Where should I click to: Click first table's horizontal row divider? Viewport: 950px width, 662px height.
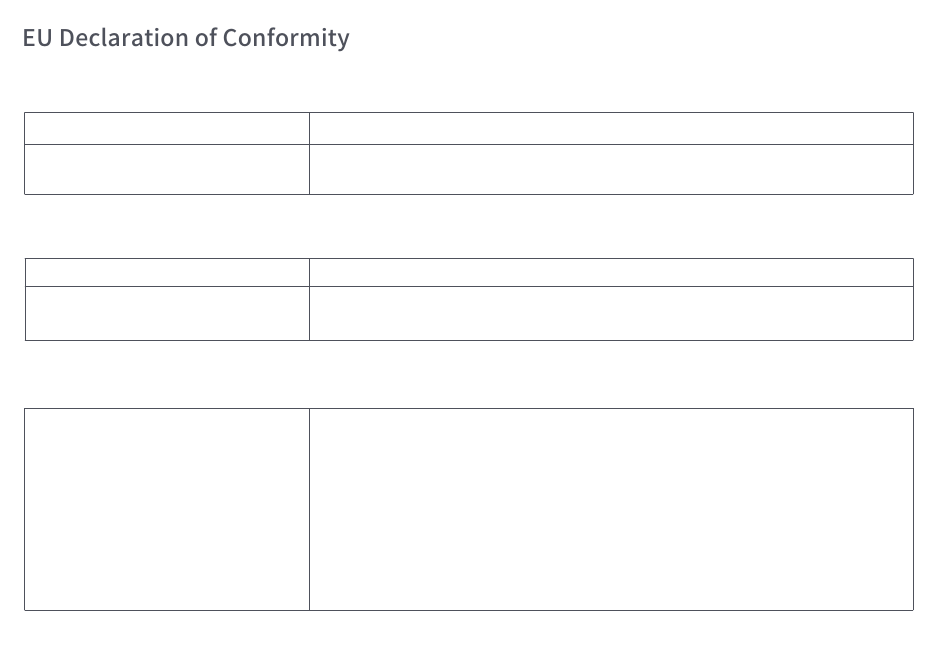[469, 144]
